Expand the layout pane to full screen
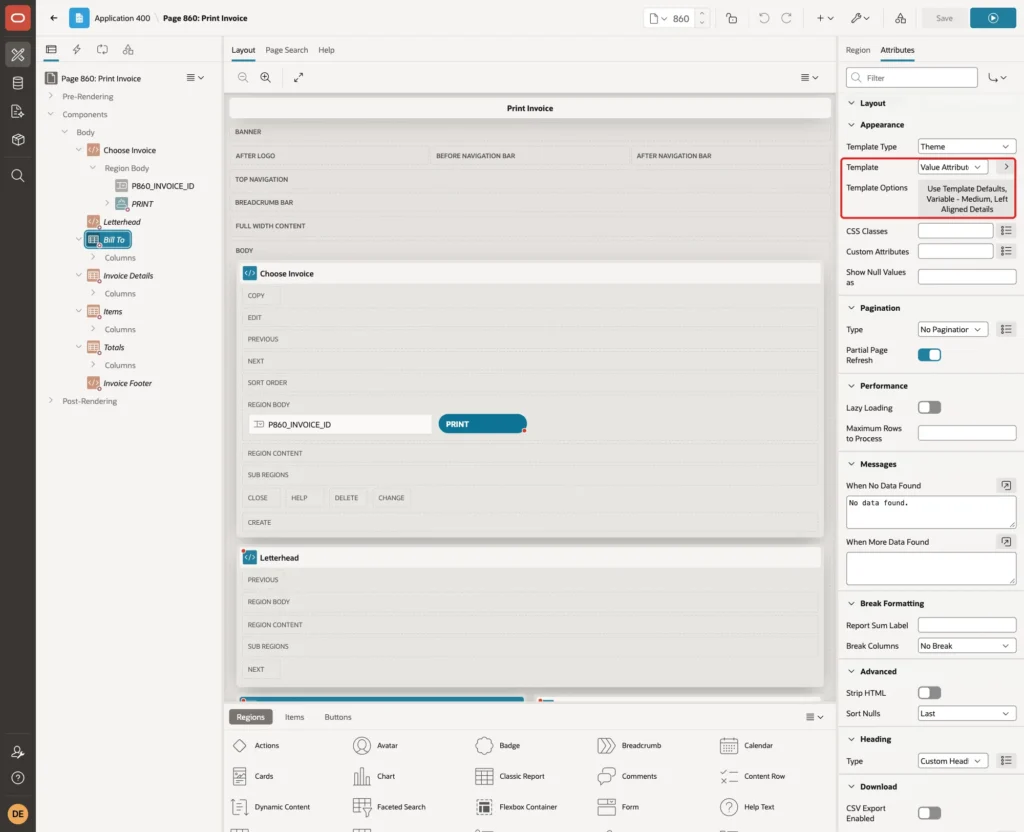The width and height of the screenshot is (1024, 832). pos(298,77)
